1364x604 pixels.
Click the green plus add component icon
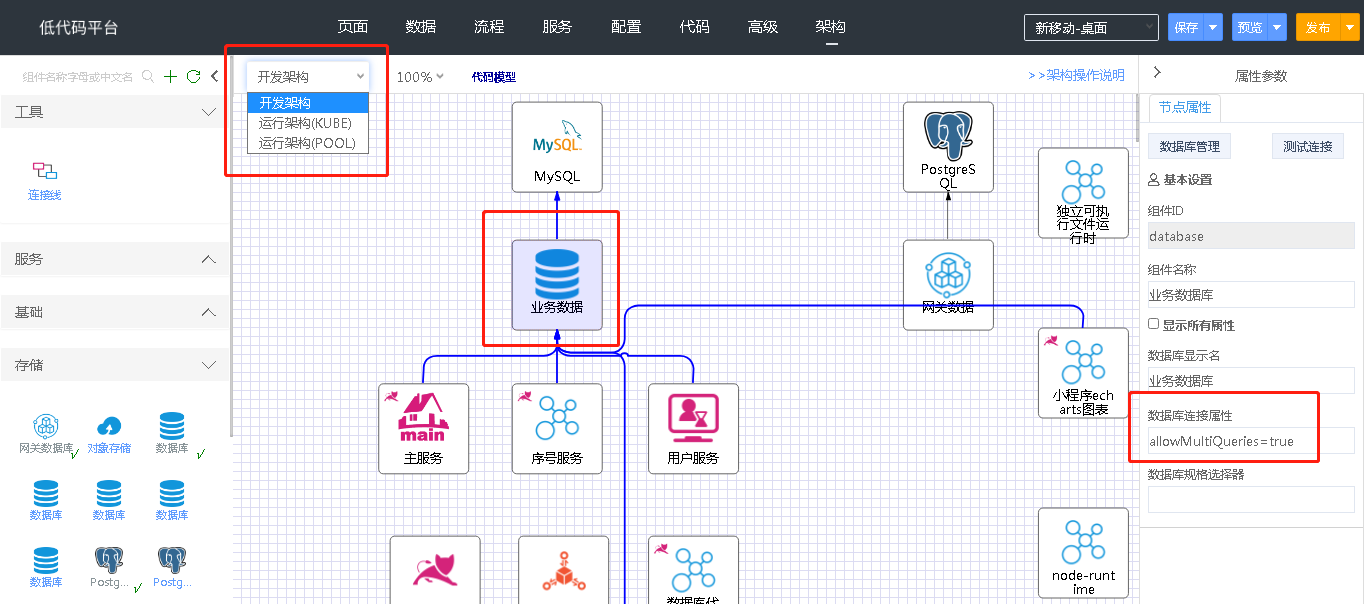[170, 76]
